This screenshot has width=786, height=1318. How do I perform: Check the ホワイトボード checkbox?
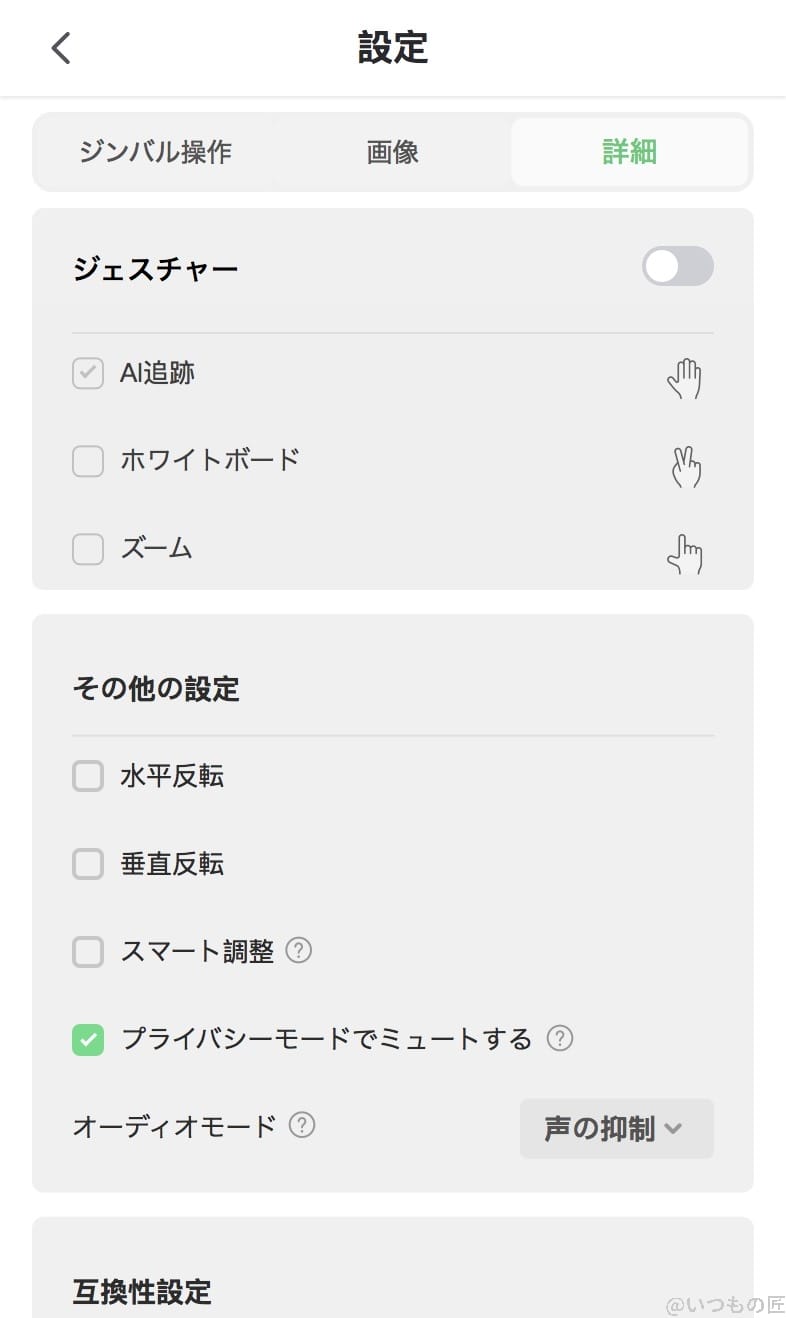(88, 461)
